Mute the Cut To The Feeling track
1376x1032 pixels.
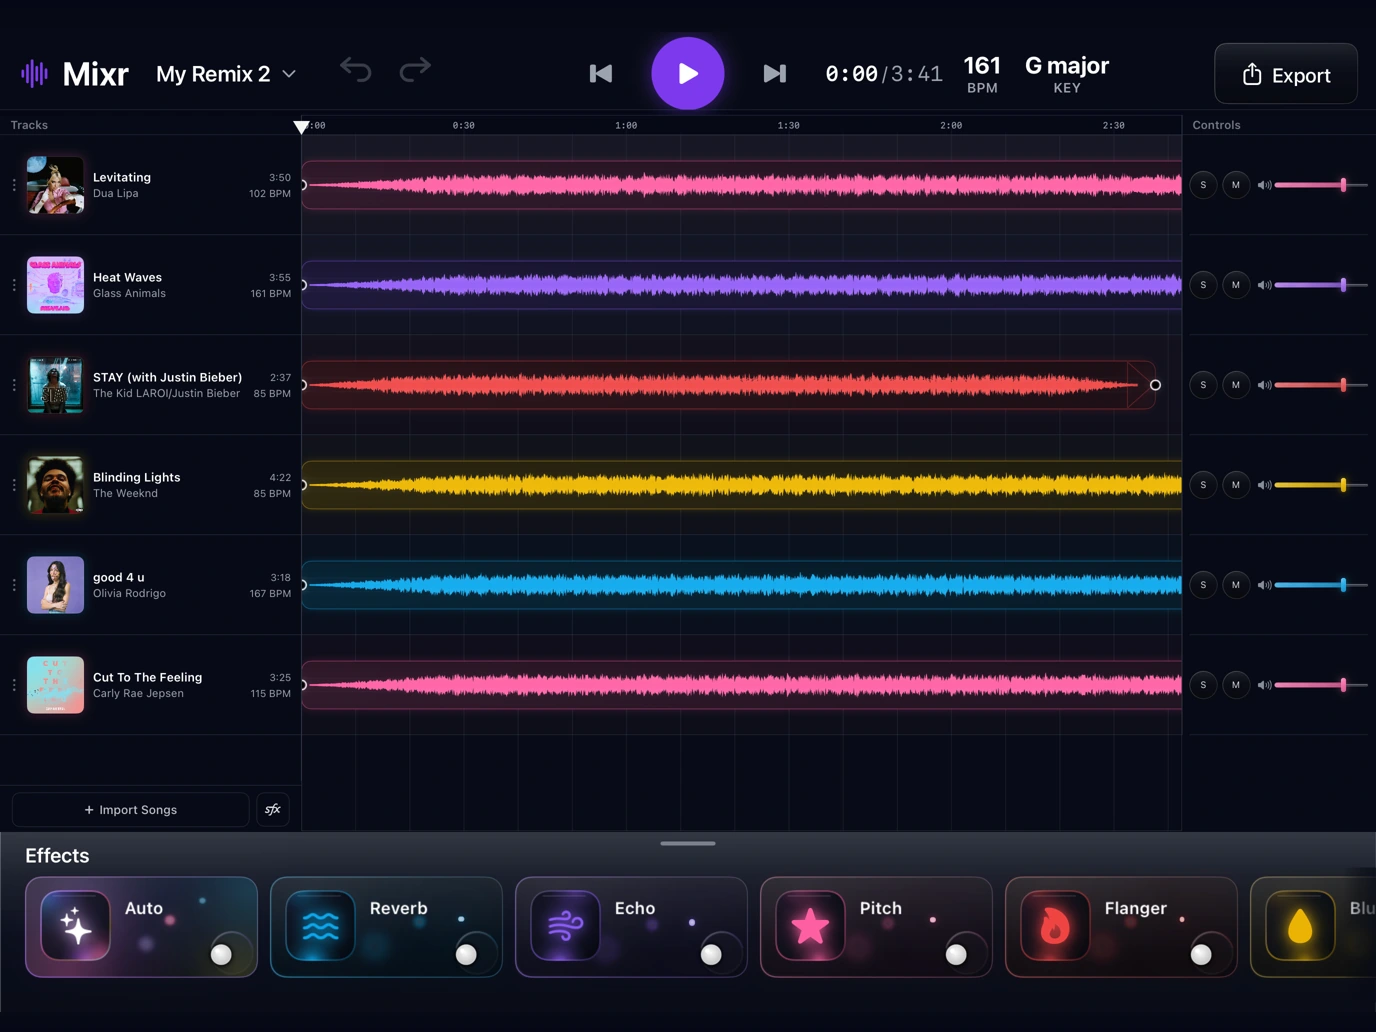coord(1236,685)
